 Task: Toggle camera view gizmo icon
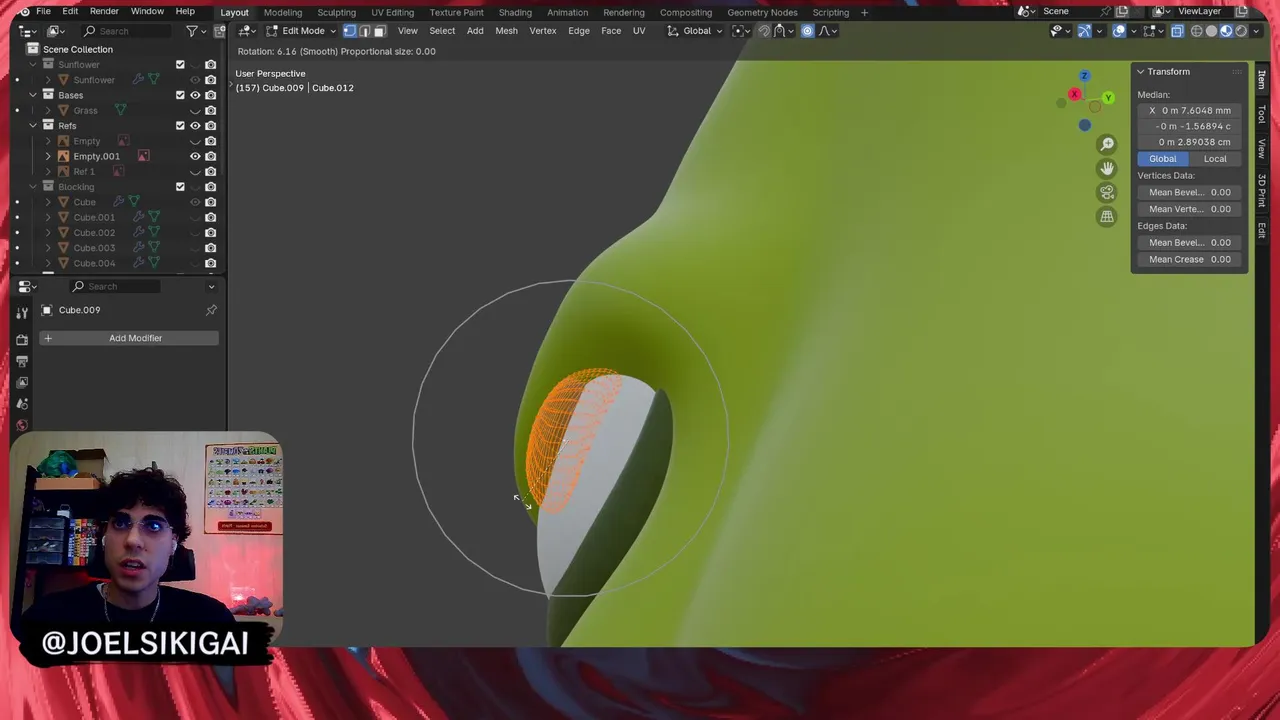tap(1107, 192)
